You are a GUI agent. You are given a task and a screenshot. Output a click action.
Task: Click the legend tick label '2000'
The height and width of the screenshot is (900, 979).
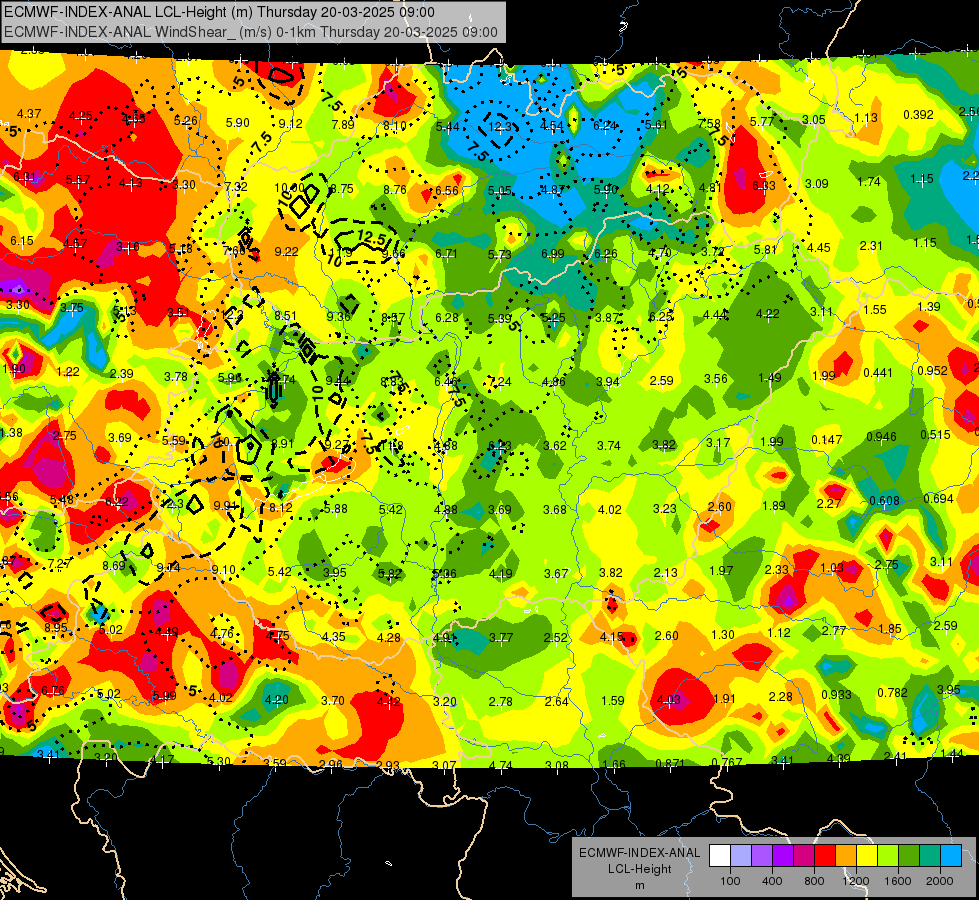pos(939,881)
